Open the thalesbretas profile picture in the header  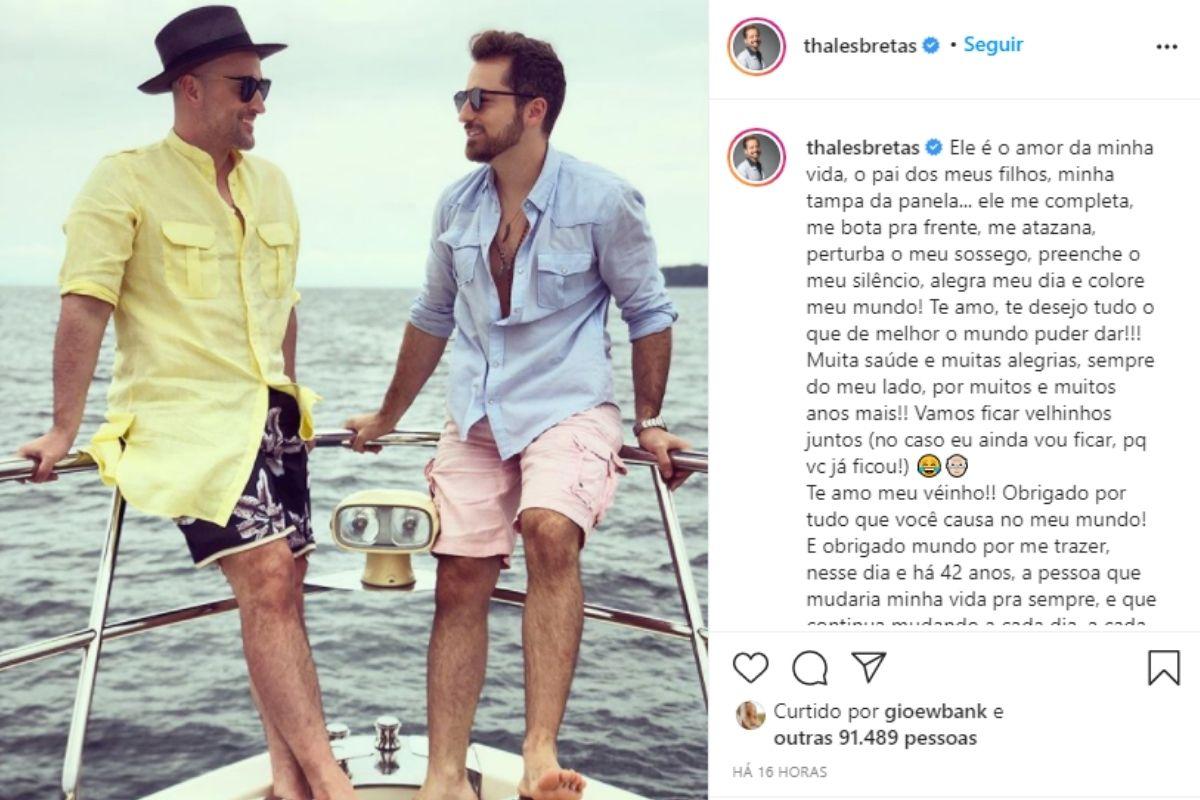click(756, 46)
